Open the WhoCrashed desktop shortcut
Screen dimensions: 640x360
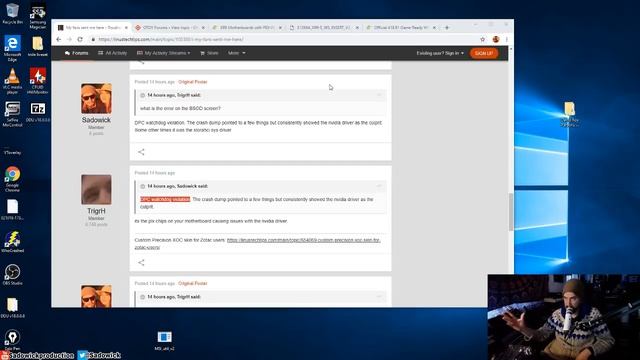(12, 242)
